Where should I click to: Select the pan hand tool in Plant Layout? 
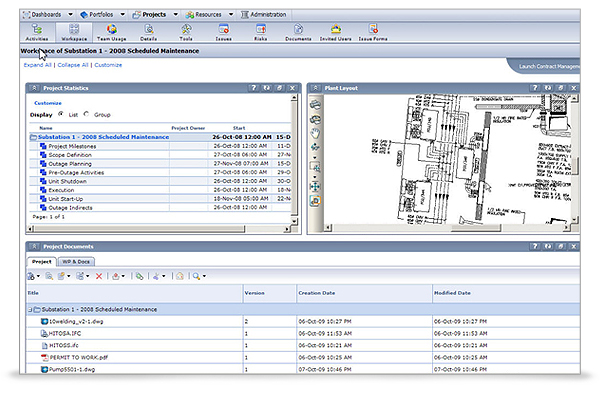pyautogui.click(x=316, y=132)
